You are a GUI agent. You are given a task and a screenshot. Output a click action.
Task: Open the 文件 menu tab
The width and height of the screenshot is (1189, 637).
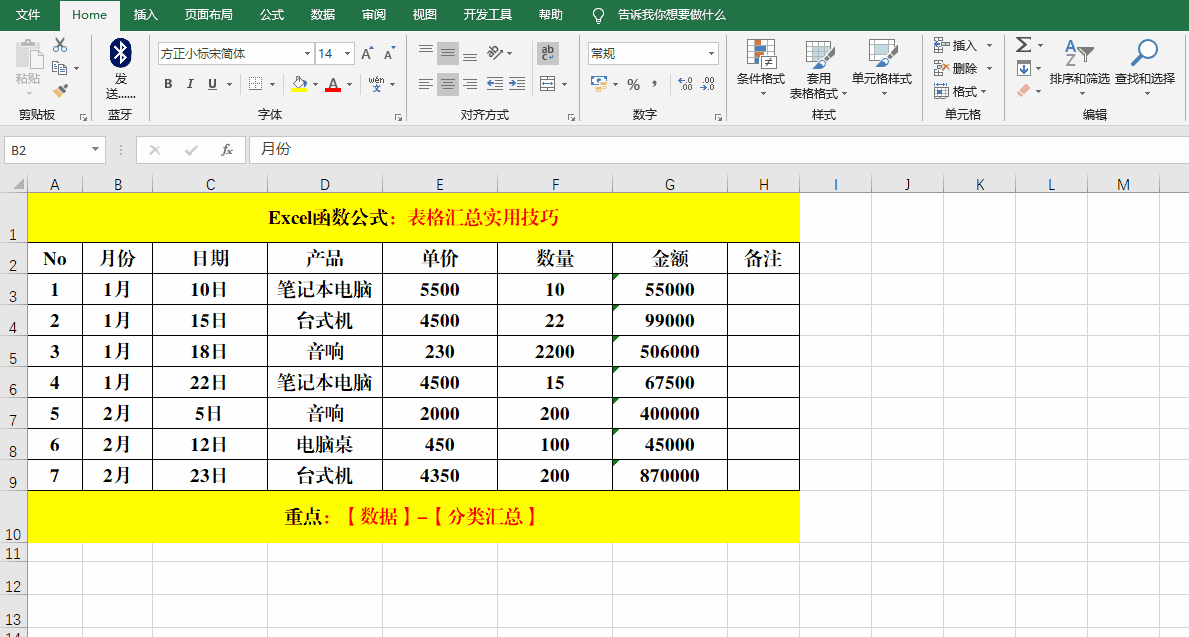(28, 15)
